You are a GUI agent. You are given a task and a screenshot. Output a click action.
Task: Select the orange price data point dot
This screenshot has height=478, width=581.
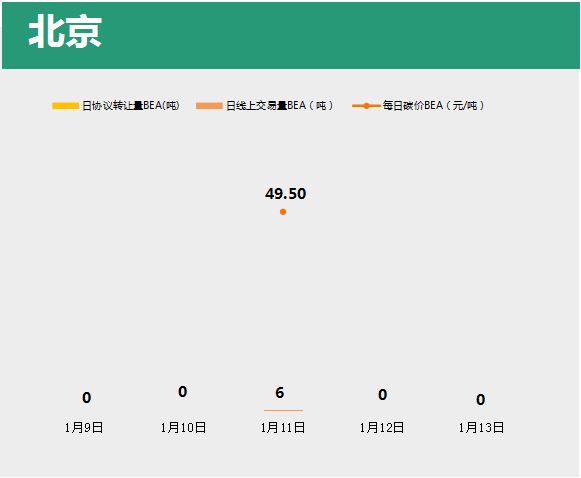point(283,212)
